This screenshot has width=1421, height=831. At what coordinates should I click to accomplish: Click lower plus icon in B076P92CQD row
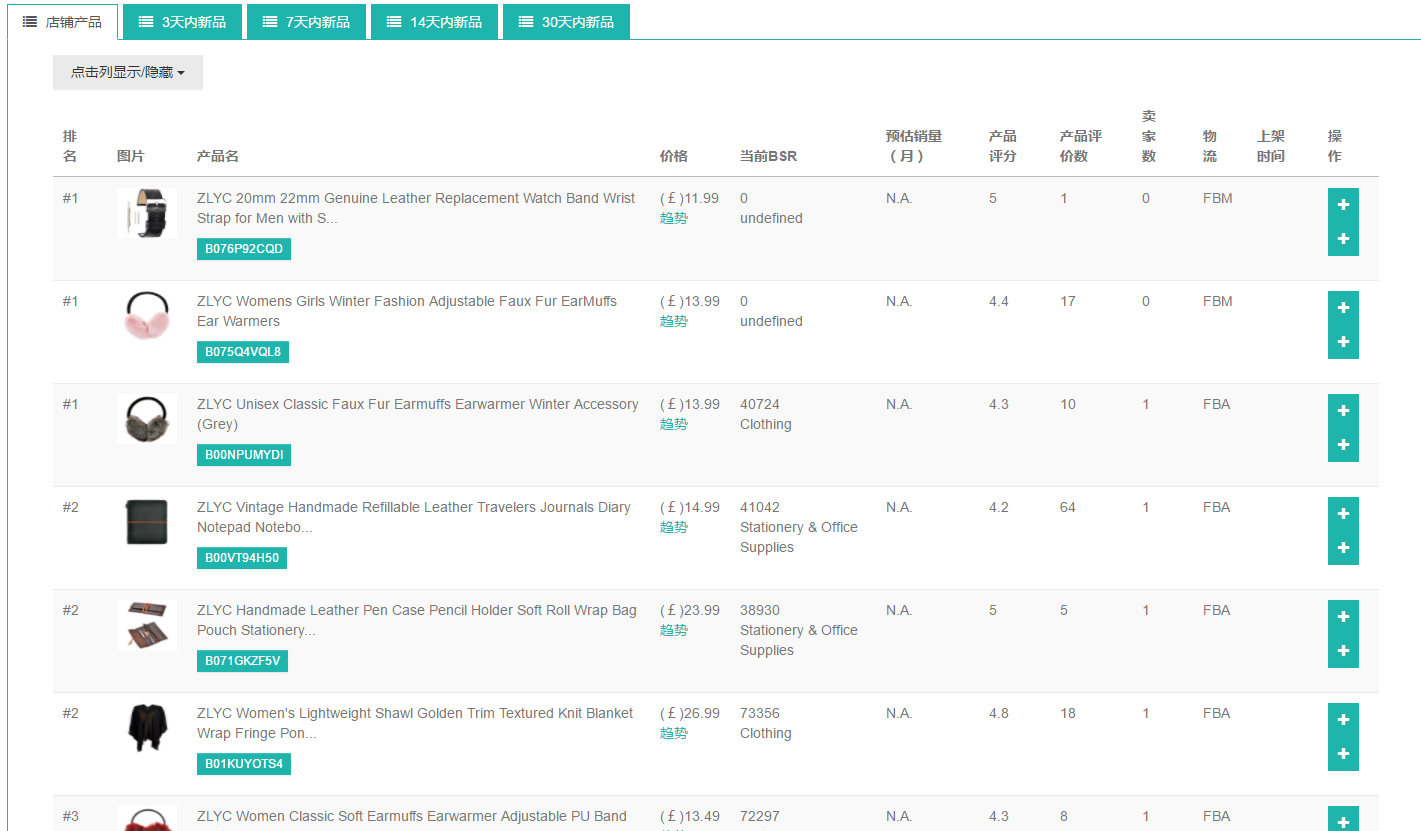[x=1343, y=239]
